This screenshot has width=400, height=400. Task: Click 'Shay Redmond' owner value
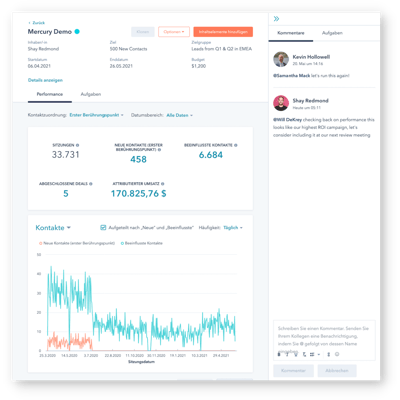pyautogui.click(x=43, y=49)
